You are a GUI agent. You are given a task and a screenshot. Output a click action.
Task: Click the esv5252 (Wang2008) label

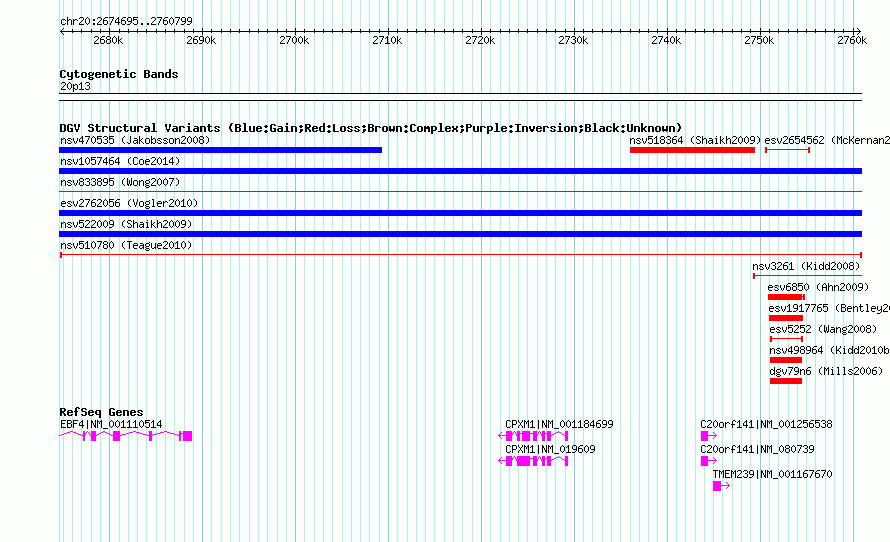tap(823, 329)
